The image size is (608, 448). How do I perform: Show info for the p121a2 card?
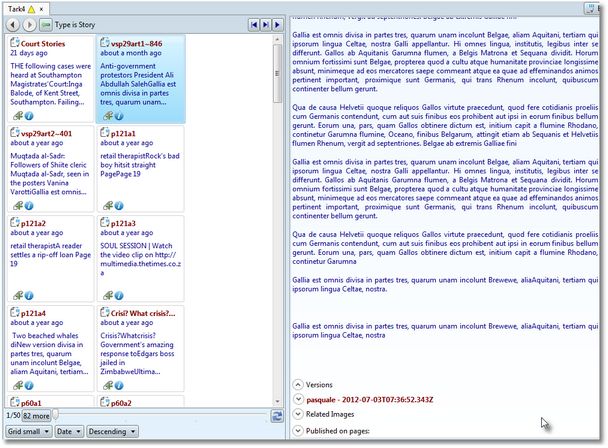pyautogui.click(x=29, y=296)
